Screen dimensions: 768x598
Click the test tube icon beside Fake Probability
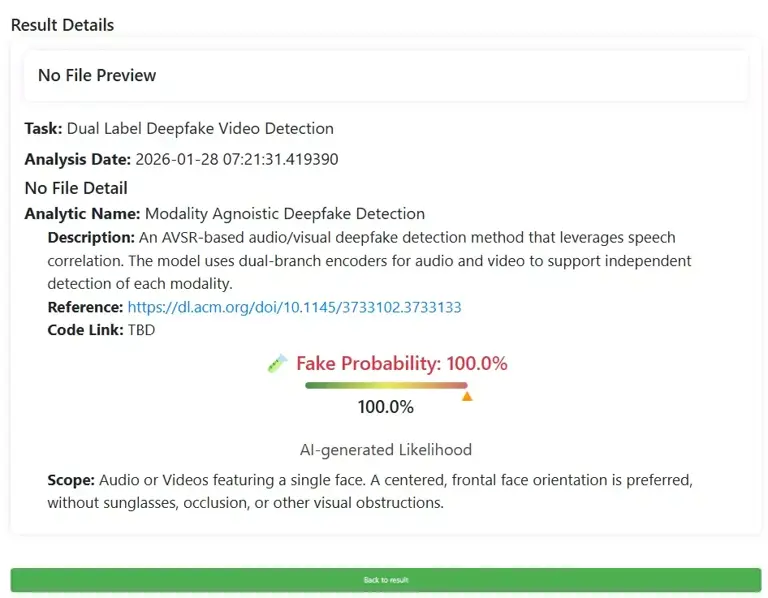click(277, 364)
